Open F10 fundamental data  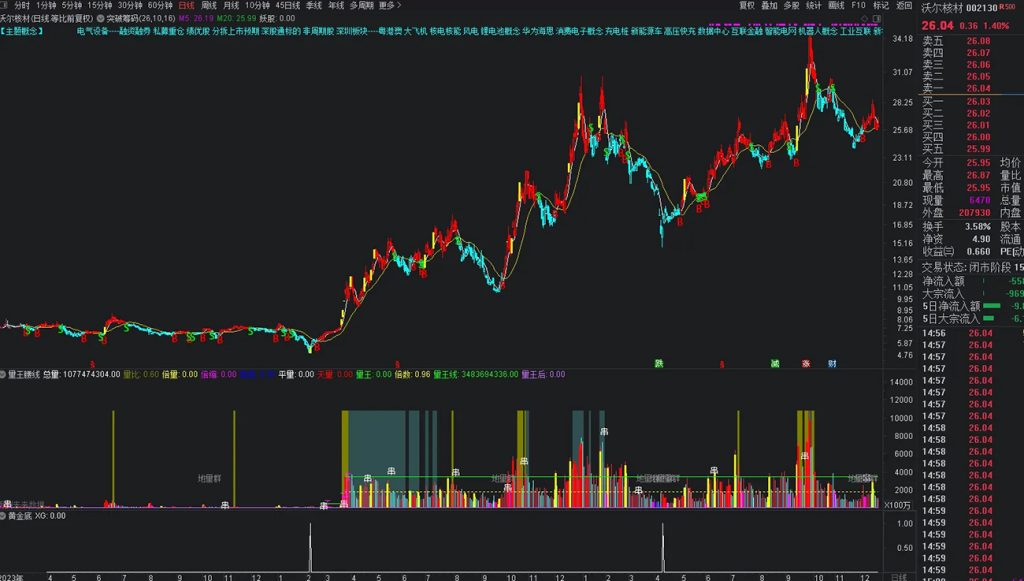point(857,5)
